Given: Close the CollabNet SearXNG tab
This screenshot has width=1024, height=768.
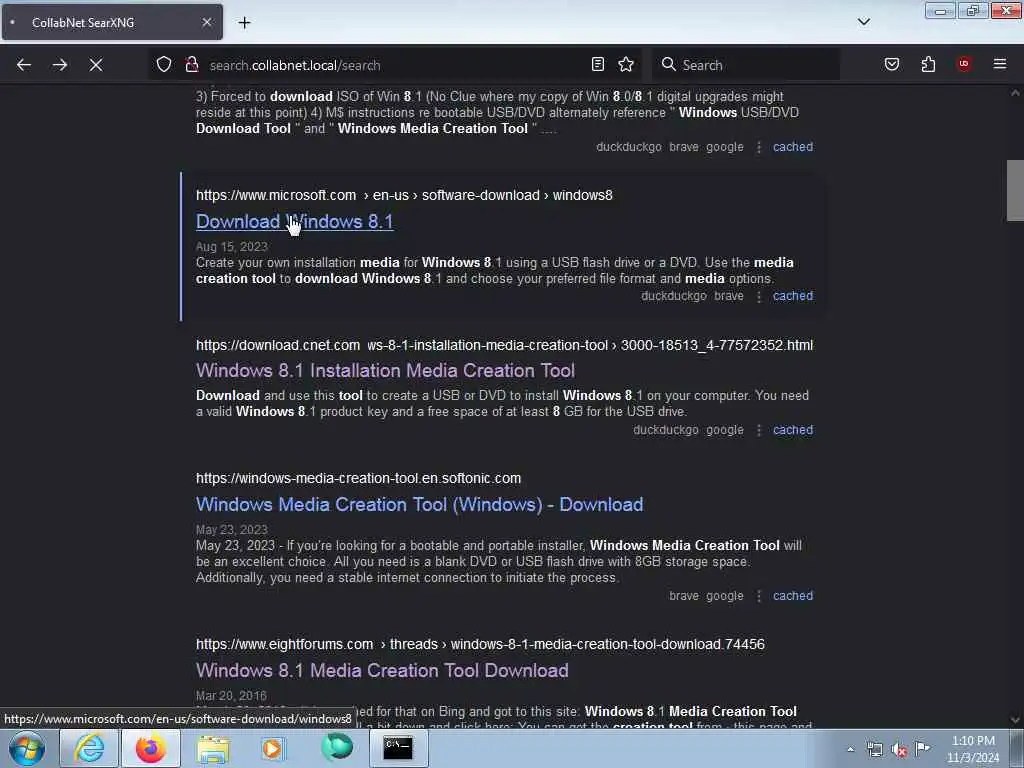Looking at the screenshot, I should point(206,22).
